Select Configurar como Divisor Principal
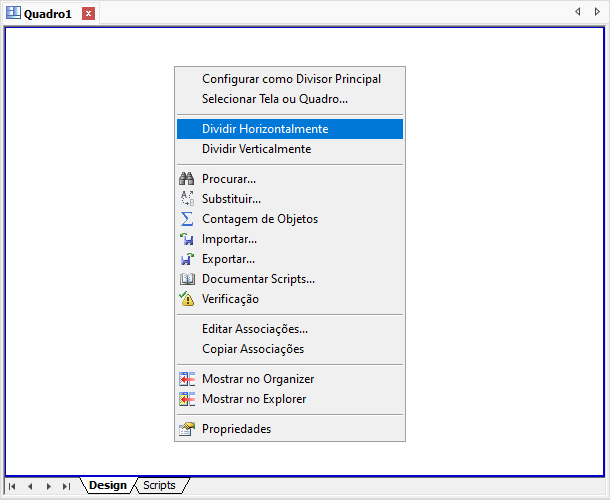The image size is (610, 500). 291,79
